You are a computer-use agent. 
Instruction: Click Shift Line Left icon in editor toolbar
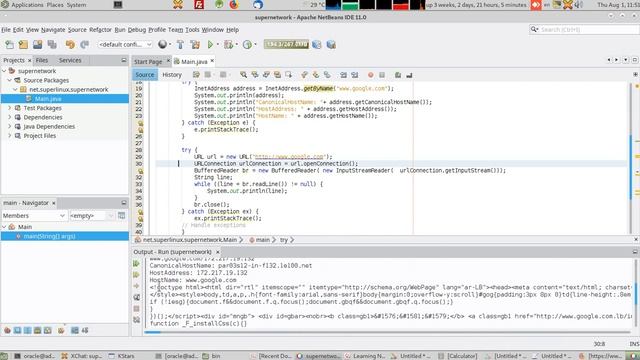click(343, 75)
